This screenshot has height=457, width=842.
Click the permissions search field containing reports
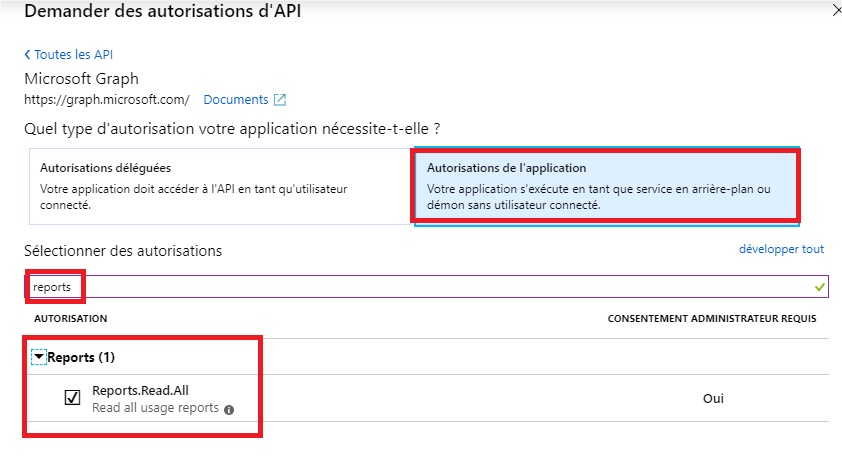click(427, 287)
